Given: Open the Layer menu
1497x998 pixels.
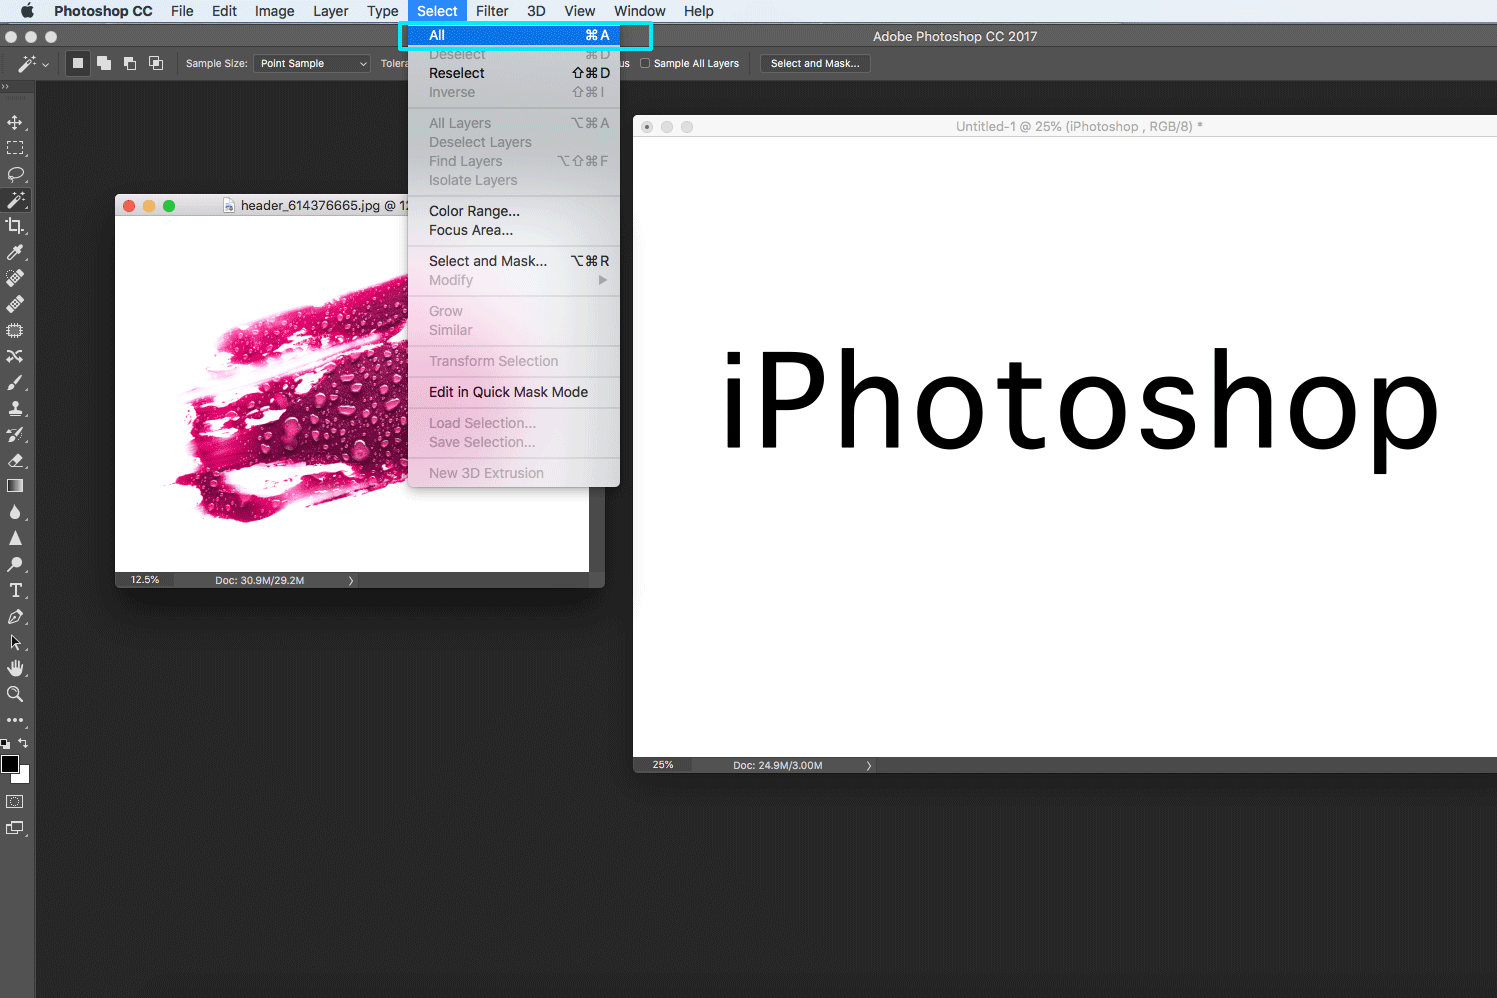Looking at the screenshot, I should (330, 11).
